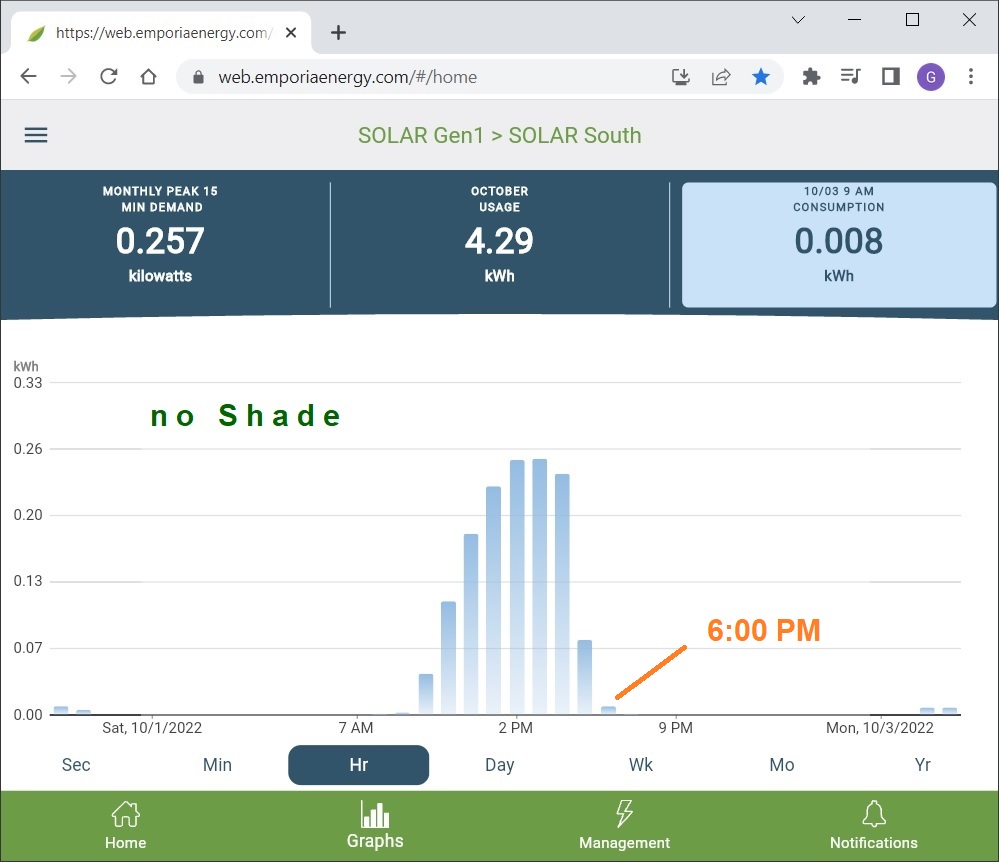
Task: Switch to Min time scale
Action: click(x=217, y=765)
